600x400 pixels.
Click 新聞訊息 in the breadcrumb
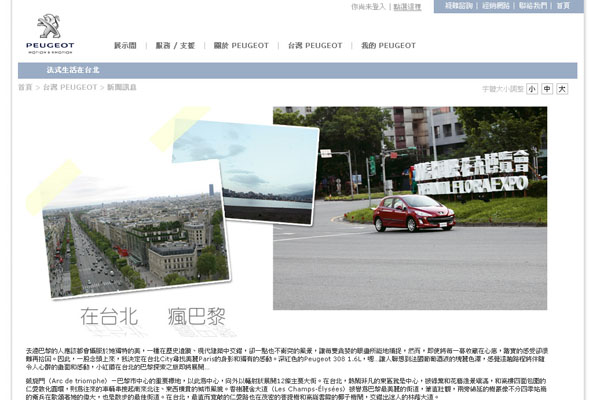coord(121,88)
